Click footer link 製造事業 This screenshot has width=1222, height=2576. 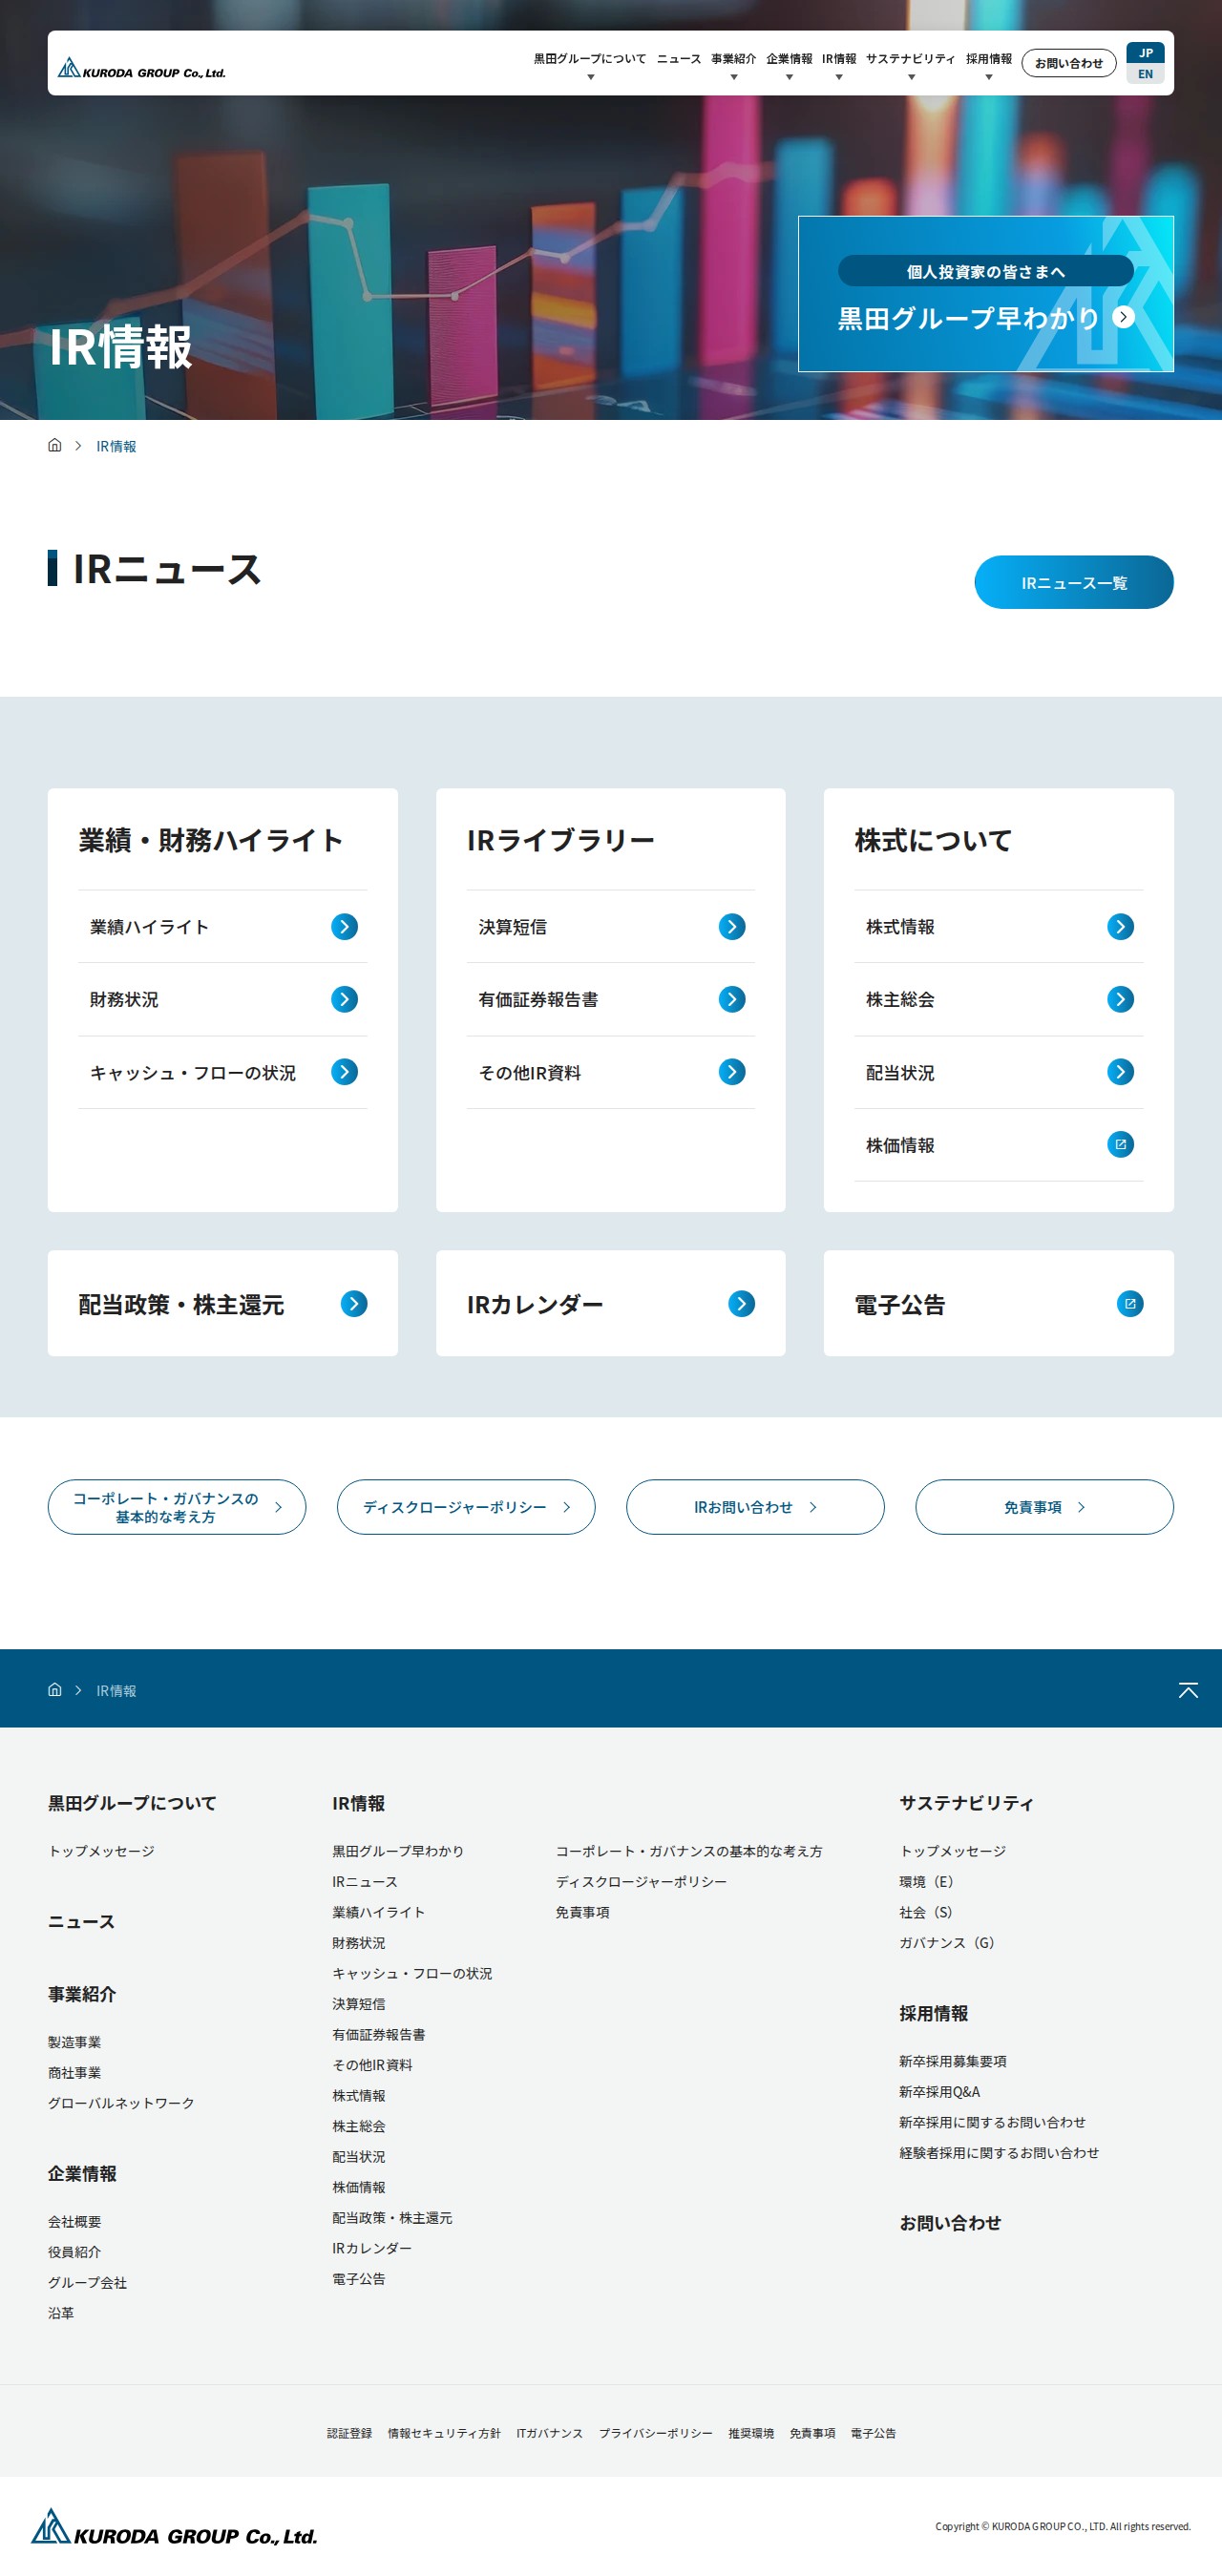click(74, 2042)
